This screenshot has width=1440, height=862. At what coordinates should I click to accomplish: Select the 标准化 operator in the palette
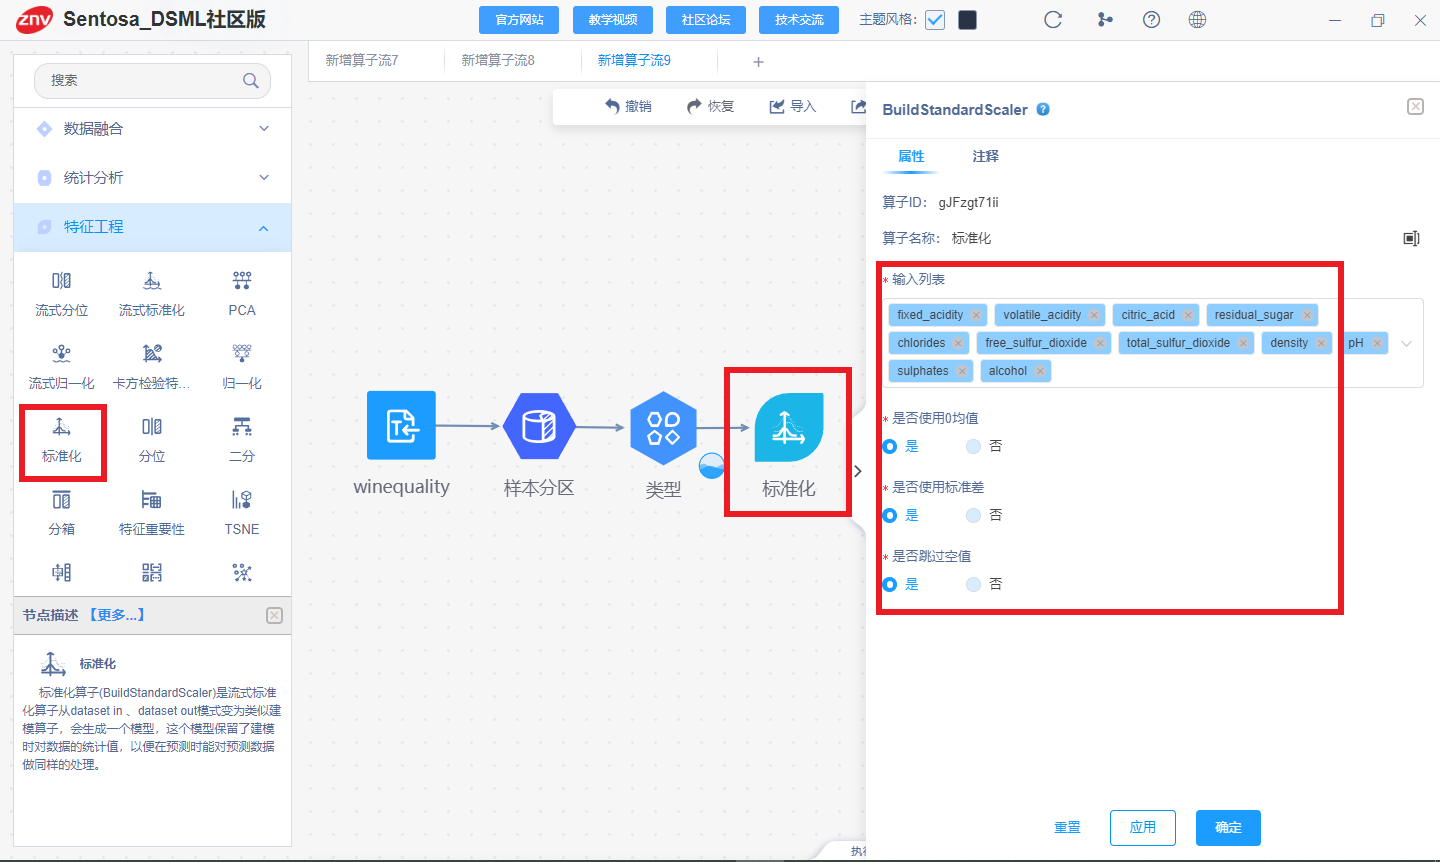click(x=61, y=427)
